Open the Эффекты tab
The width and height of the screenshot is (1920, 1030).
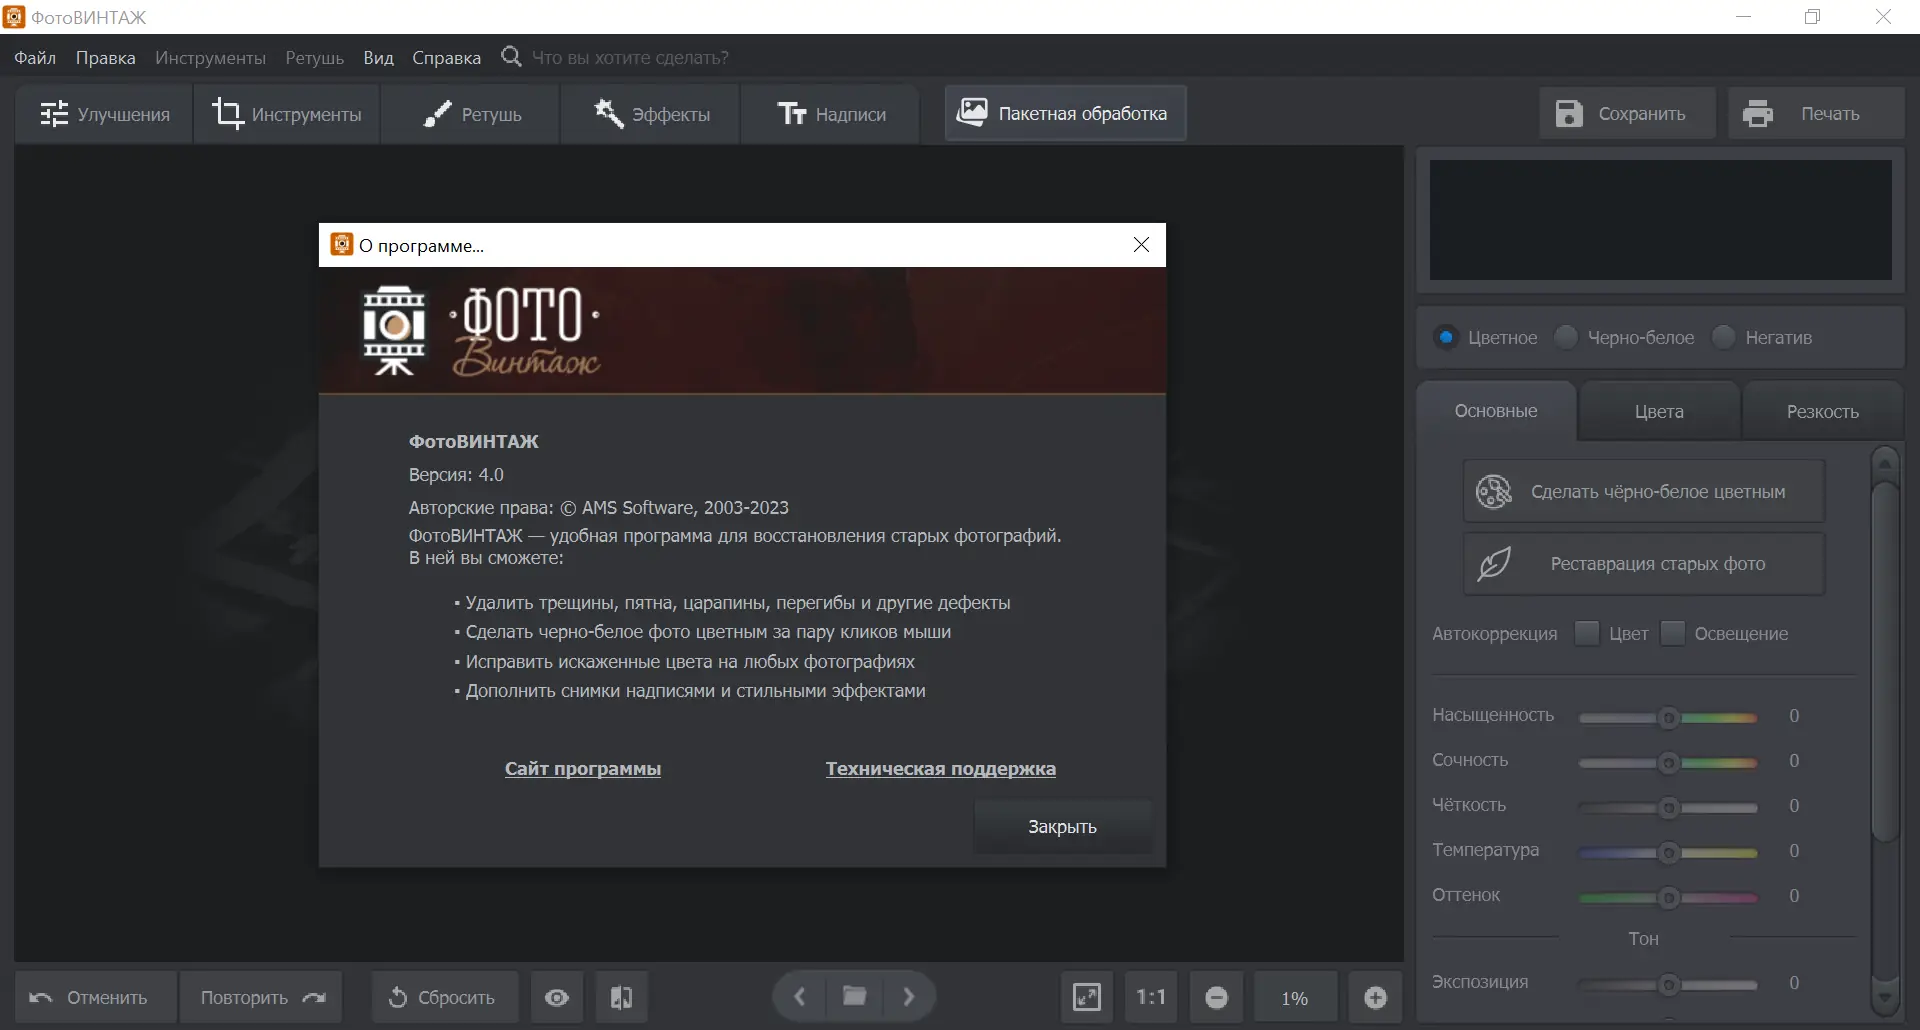651,114
